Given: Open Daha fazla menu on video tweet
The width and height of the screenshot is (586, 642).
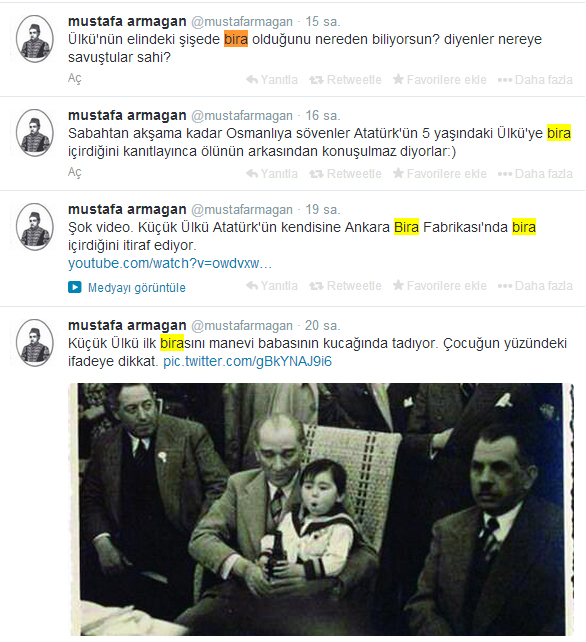Looking at the screenshot, I should point(535,285).
